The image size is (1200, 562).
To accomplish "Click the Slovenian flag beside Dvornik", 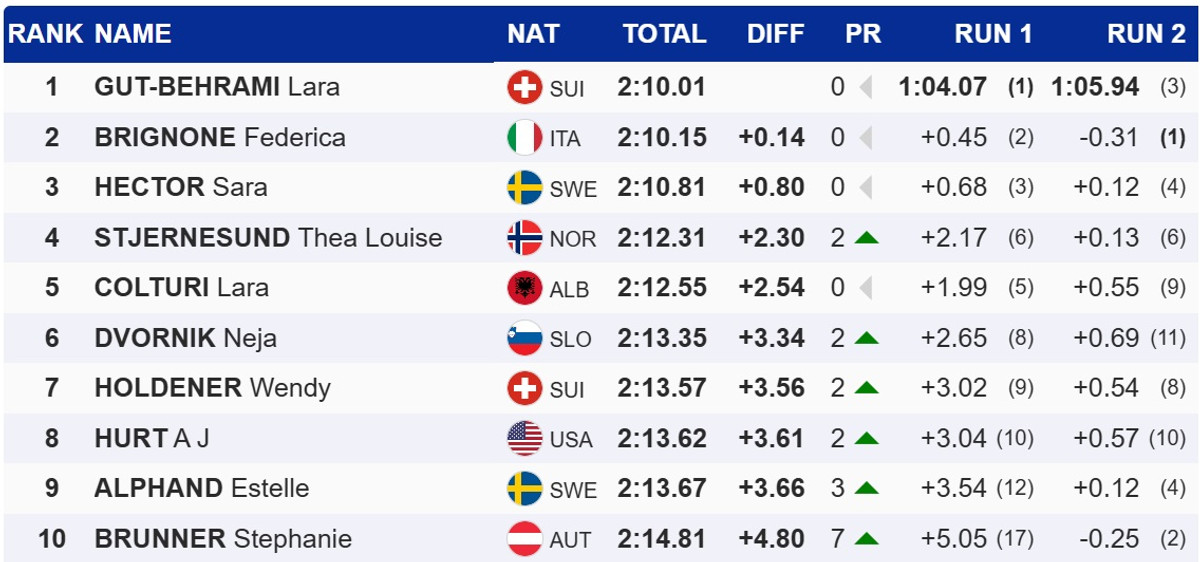I will pos(524,338).
